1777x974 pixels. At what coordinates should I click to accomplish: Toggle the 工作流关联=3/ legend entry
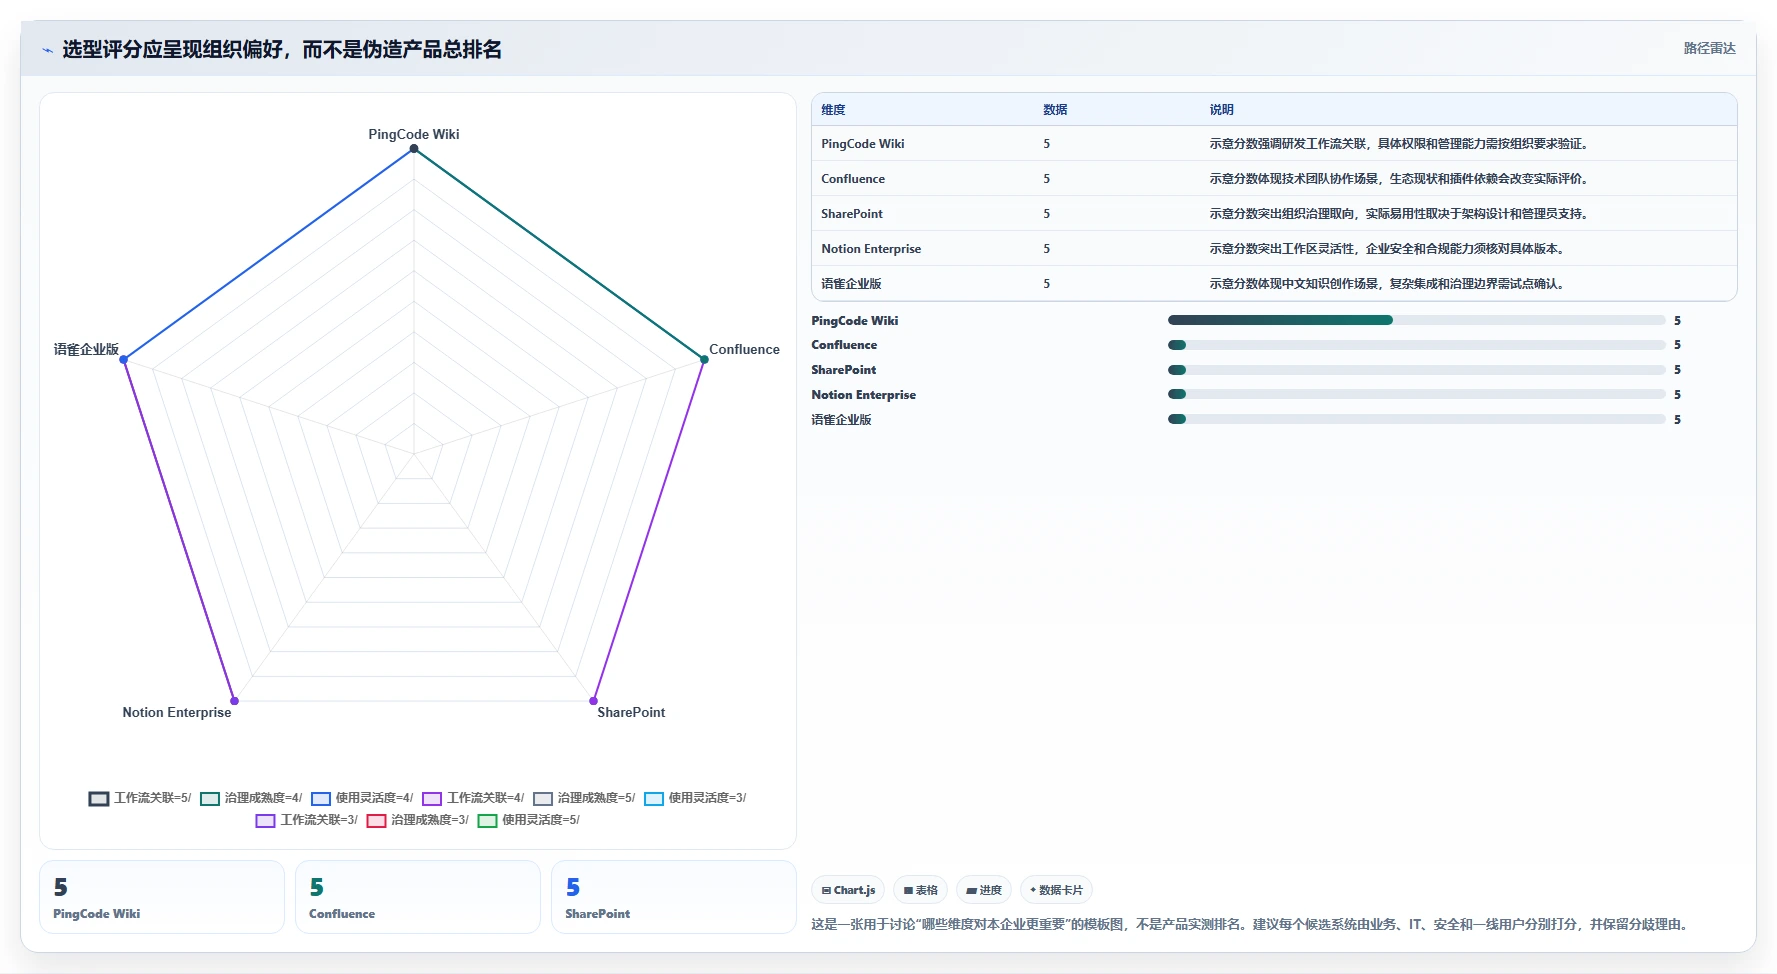tap(306, 820)
